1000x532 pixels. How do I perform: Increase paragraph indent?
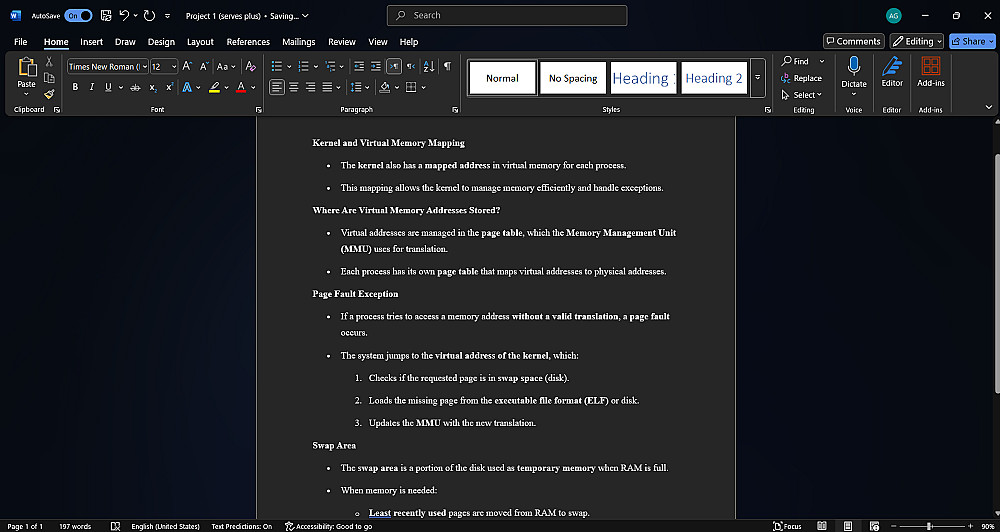tap(376, 66)
